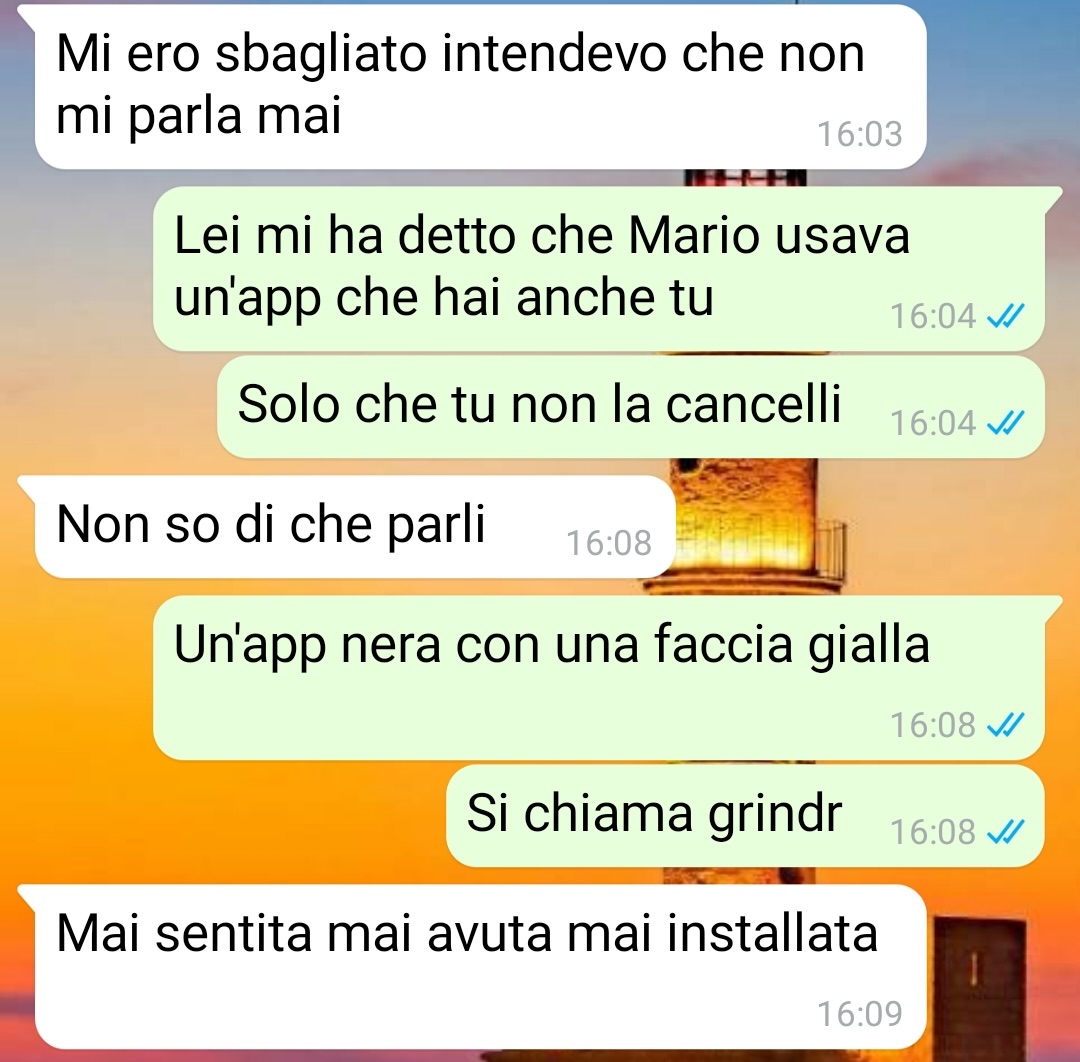Select the 'Mai sentita mai avuta mai installata' message
The image size is (1080, 1062).
tap(480, 967)
